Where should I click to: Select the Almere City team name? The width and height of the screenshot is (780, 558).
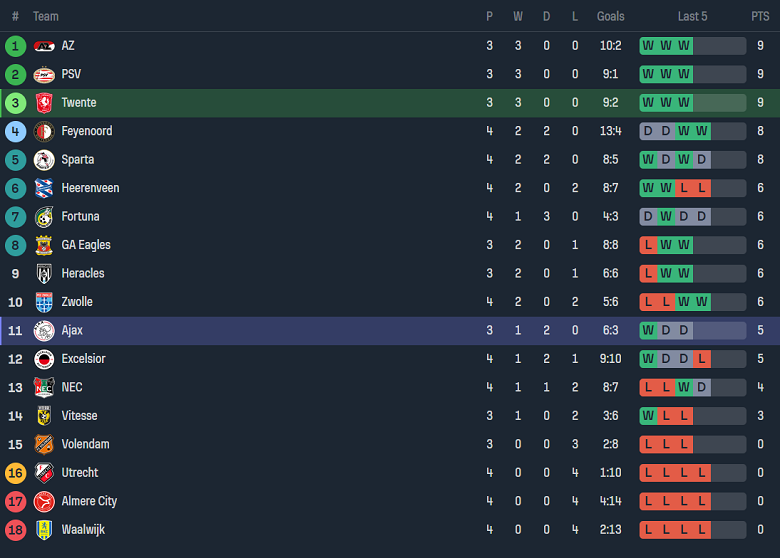coord(89,502)
